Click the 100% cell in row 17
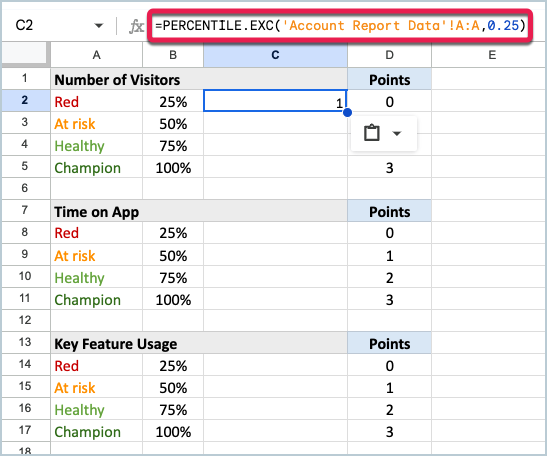547x456 pixels. (x=173, y=432)
